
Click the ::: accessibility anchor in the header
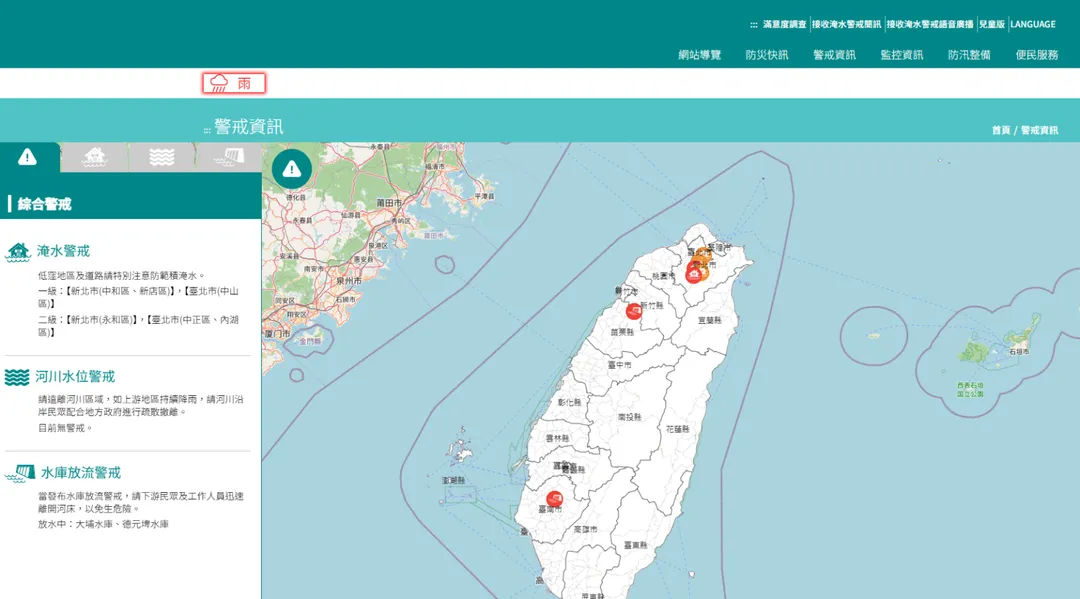[x=754, y=25]
